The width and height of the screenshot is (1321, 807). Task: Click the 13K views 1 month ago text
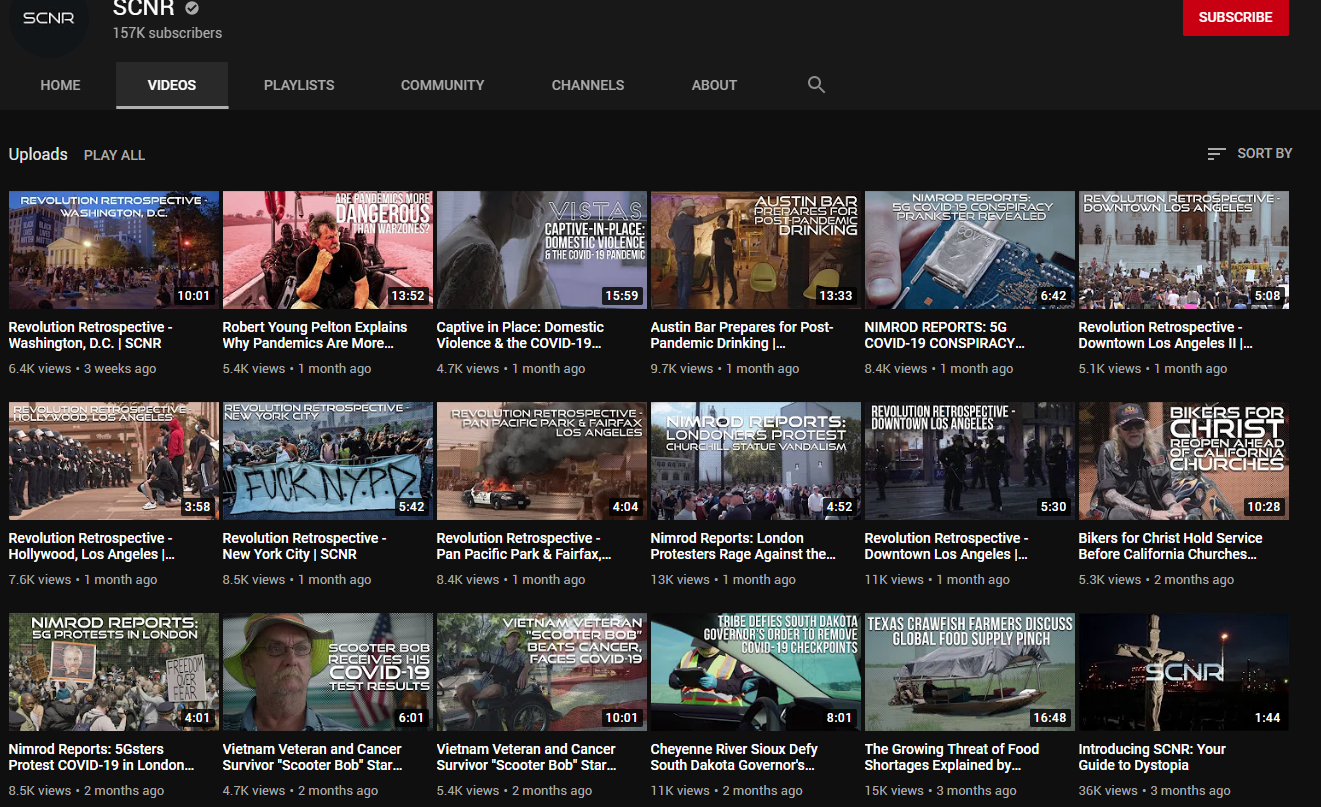723,580
